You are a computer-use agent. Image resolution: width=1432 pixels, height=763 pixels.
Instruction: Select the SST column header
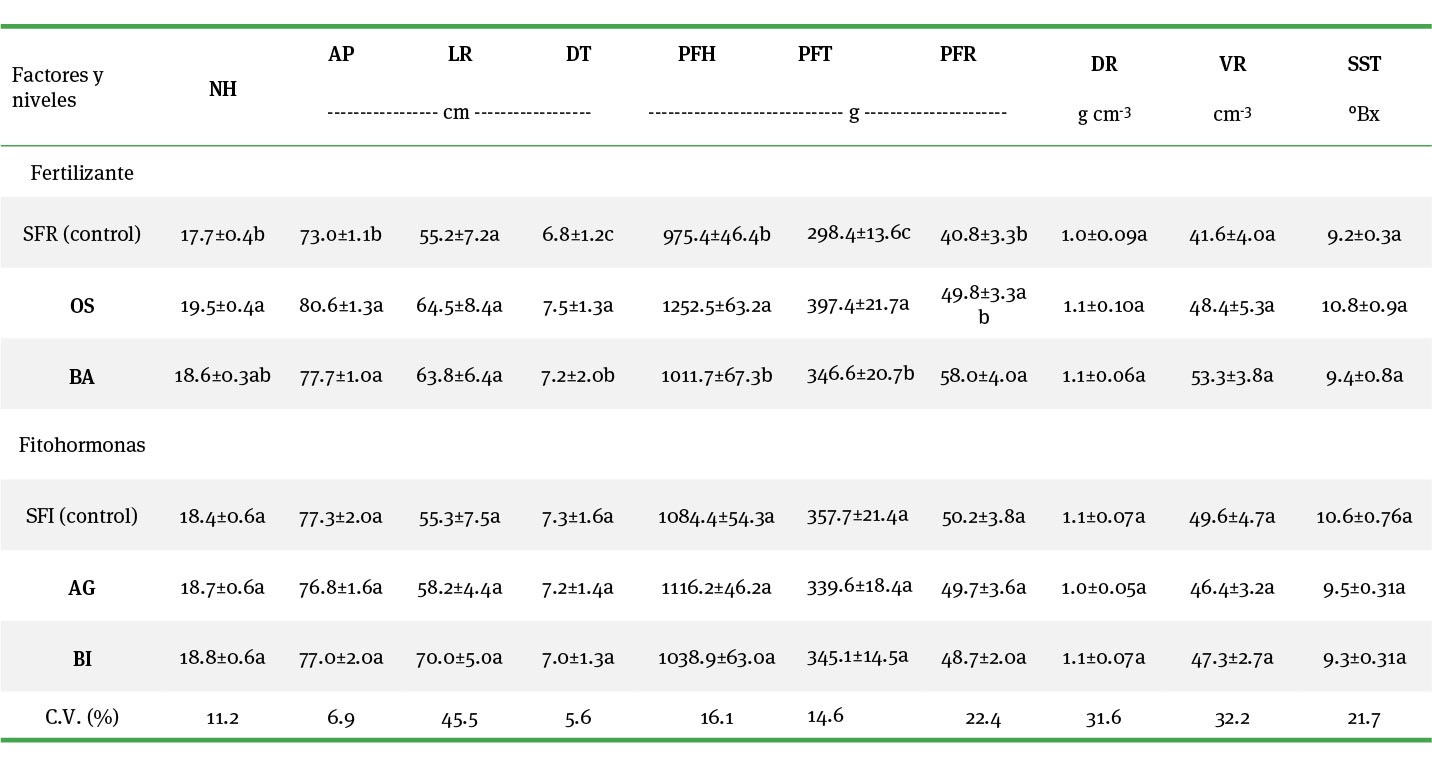(1363, 65)
